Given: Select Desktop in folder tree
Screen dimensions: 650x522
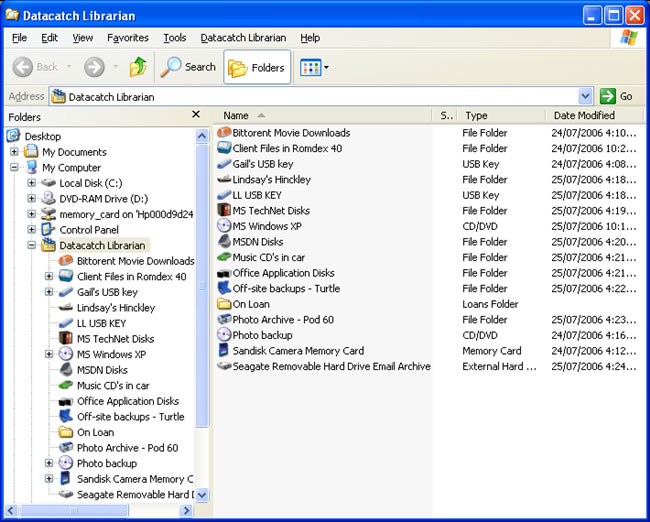Looking at the screenshot, I should [x=43, y=136].
